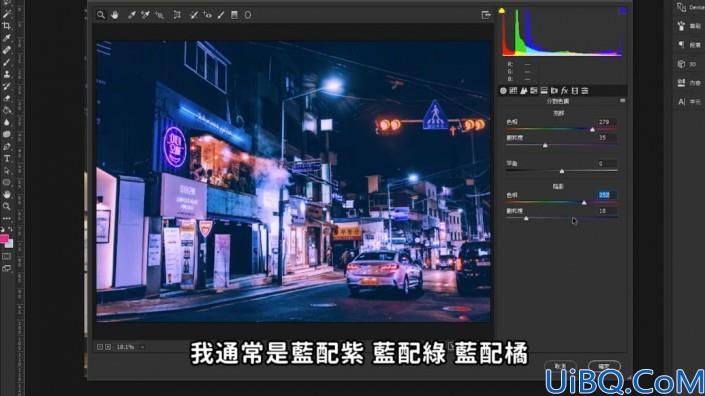Screen dimensions: 705x396
Task: Click the night street preview image
Action: click(x=293, y=182)
